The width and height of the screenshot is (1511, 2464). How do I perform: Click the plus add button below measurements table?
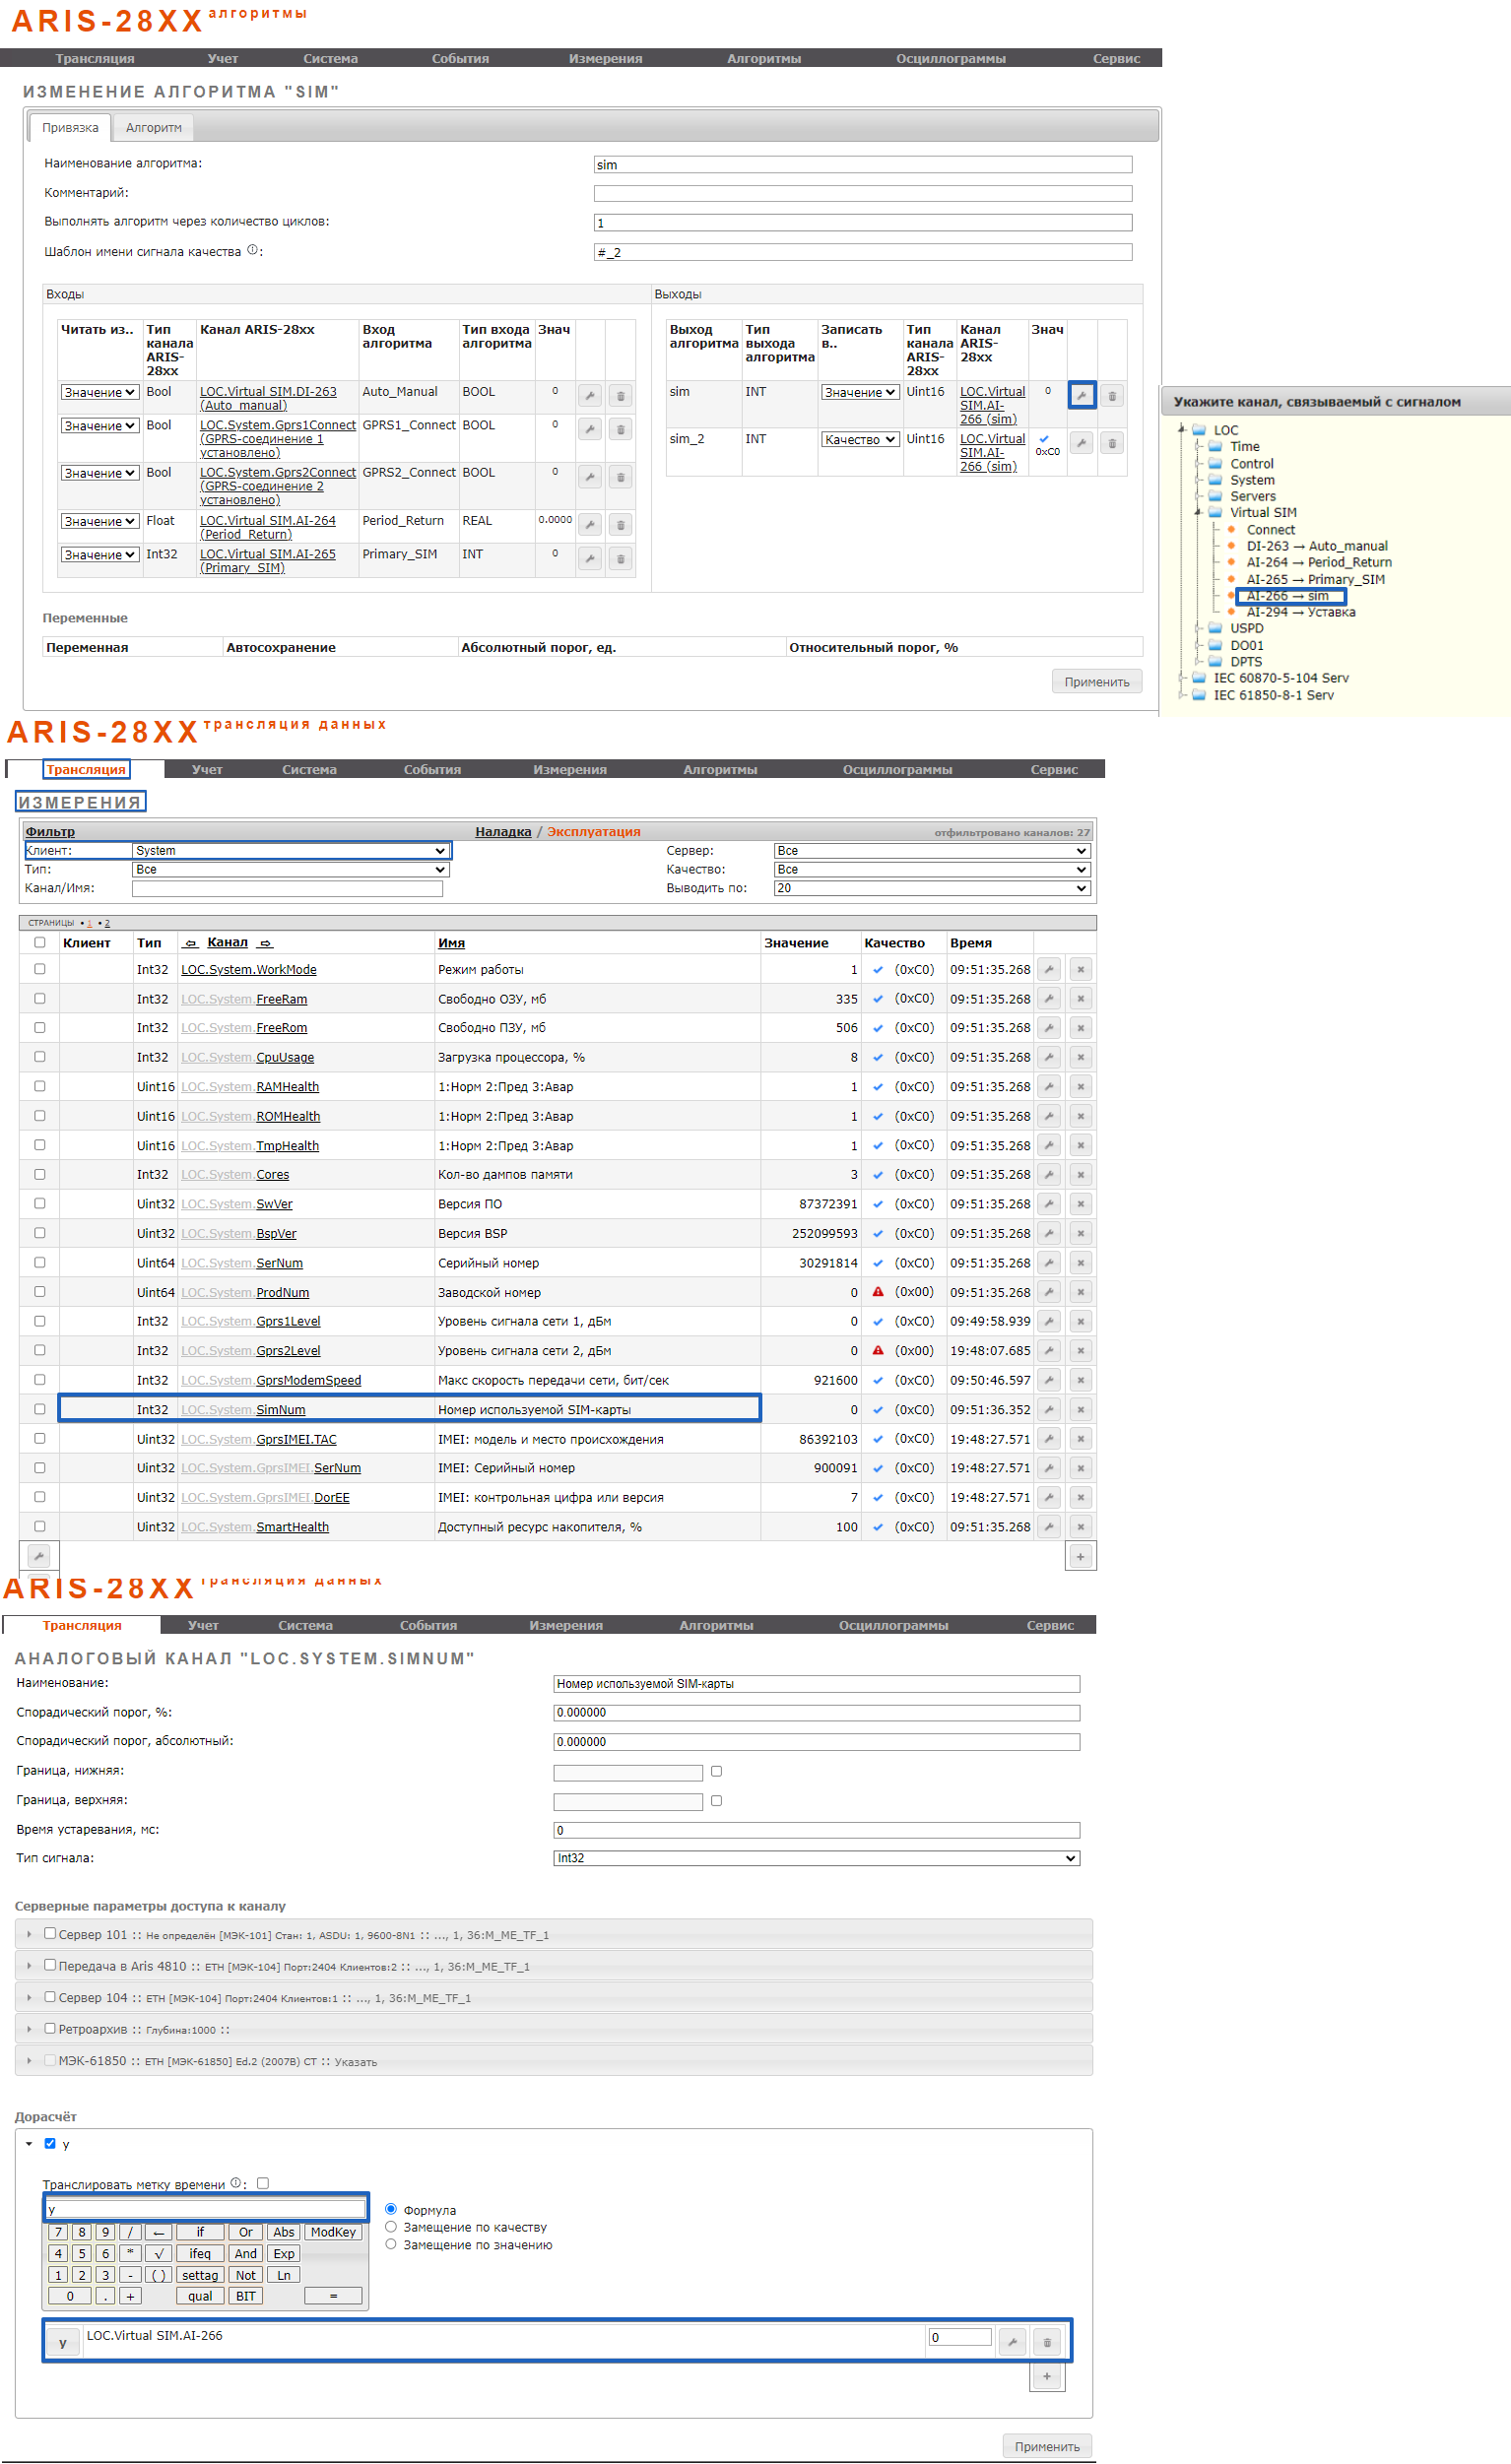(1080, 1556)
